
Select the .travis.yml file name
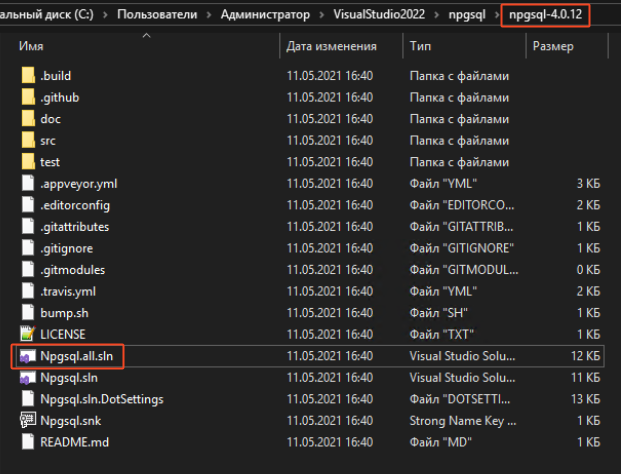(x=68, y=291)
